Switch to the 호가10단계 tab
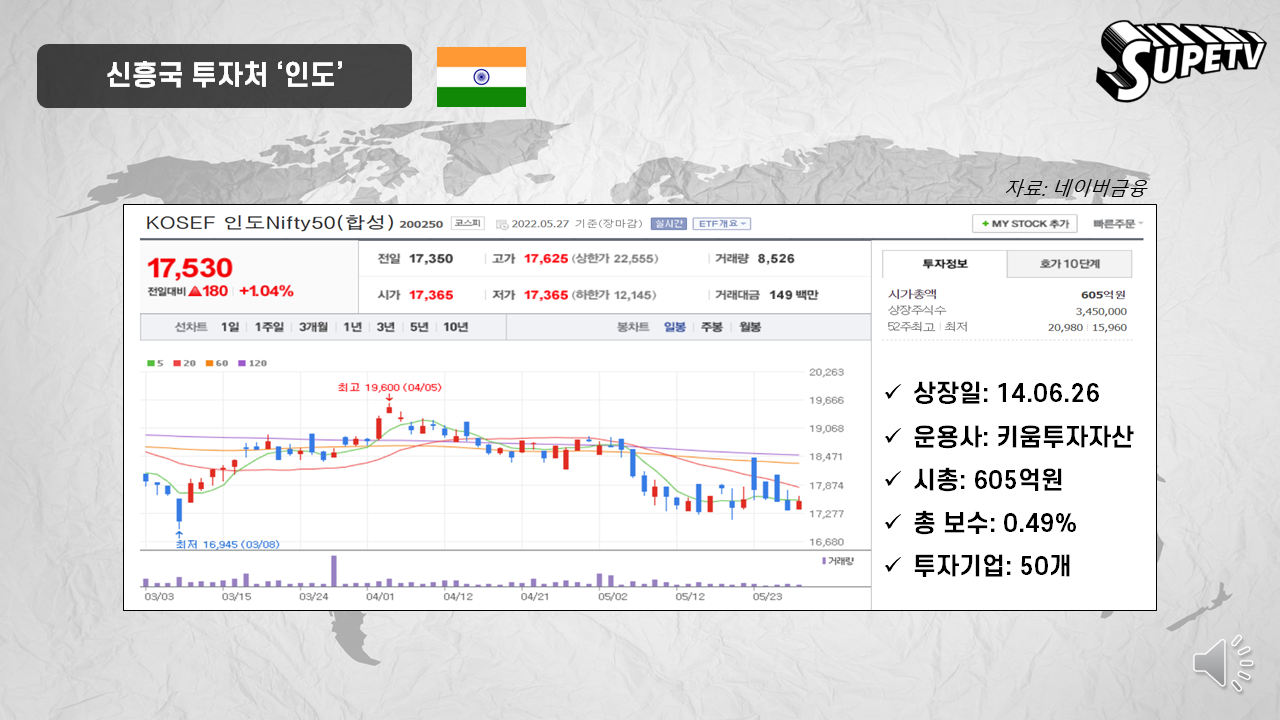Viewport: 1280px width, 720px height. [1069, 264]
